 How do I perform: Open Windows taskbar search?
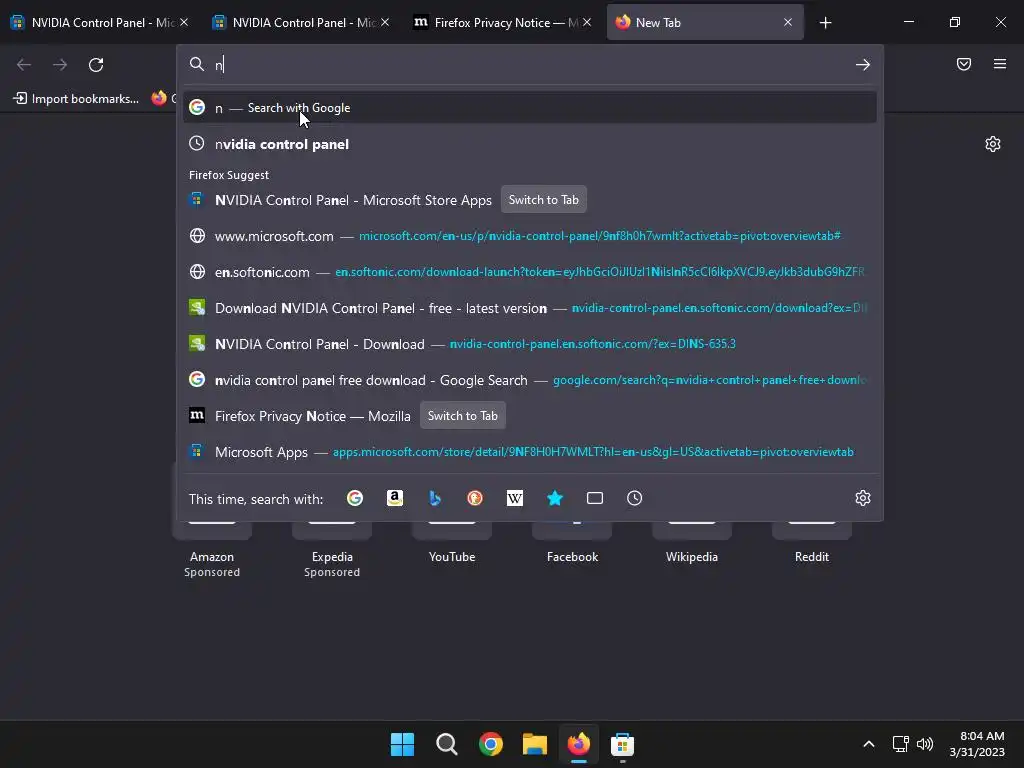[x=447, y=744]
